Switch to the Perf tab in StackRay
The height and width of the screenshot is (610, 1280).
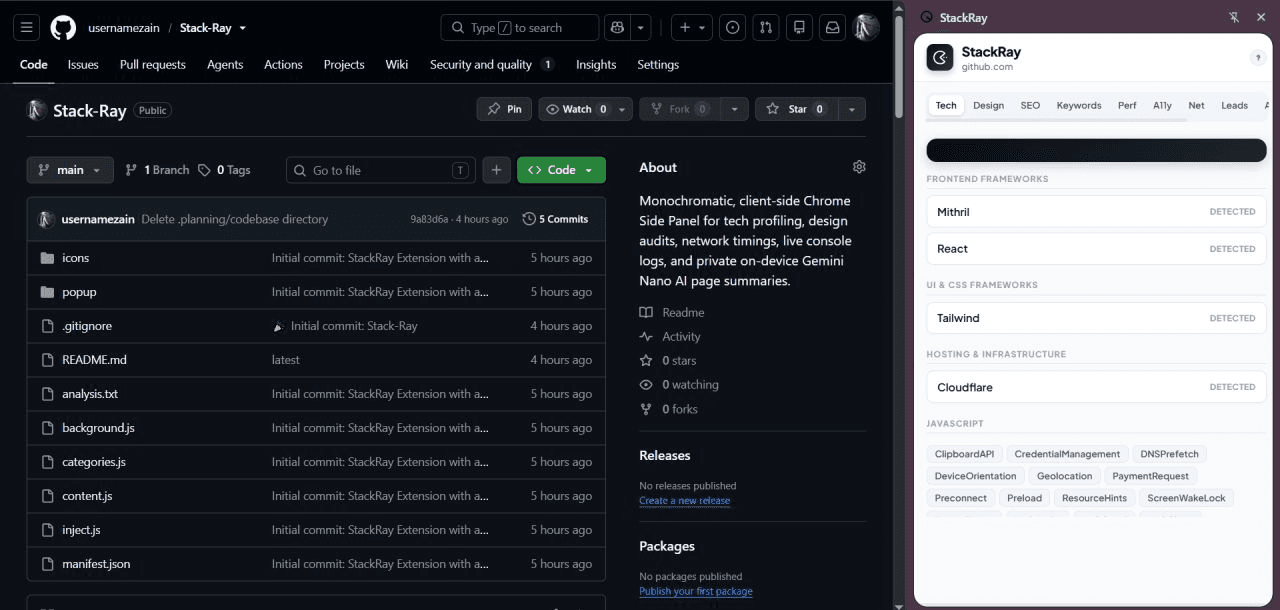(1127, 105)
